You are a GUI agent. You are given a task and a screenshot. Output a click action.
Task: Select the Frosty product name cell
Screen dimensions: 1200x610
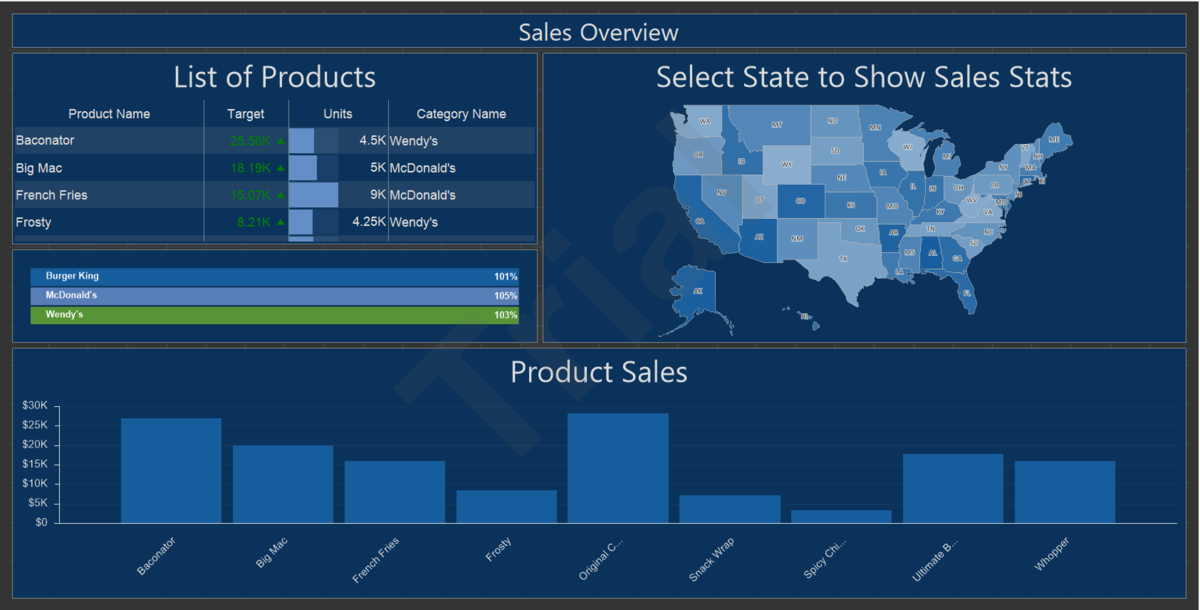coord(109,222)
